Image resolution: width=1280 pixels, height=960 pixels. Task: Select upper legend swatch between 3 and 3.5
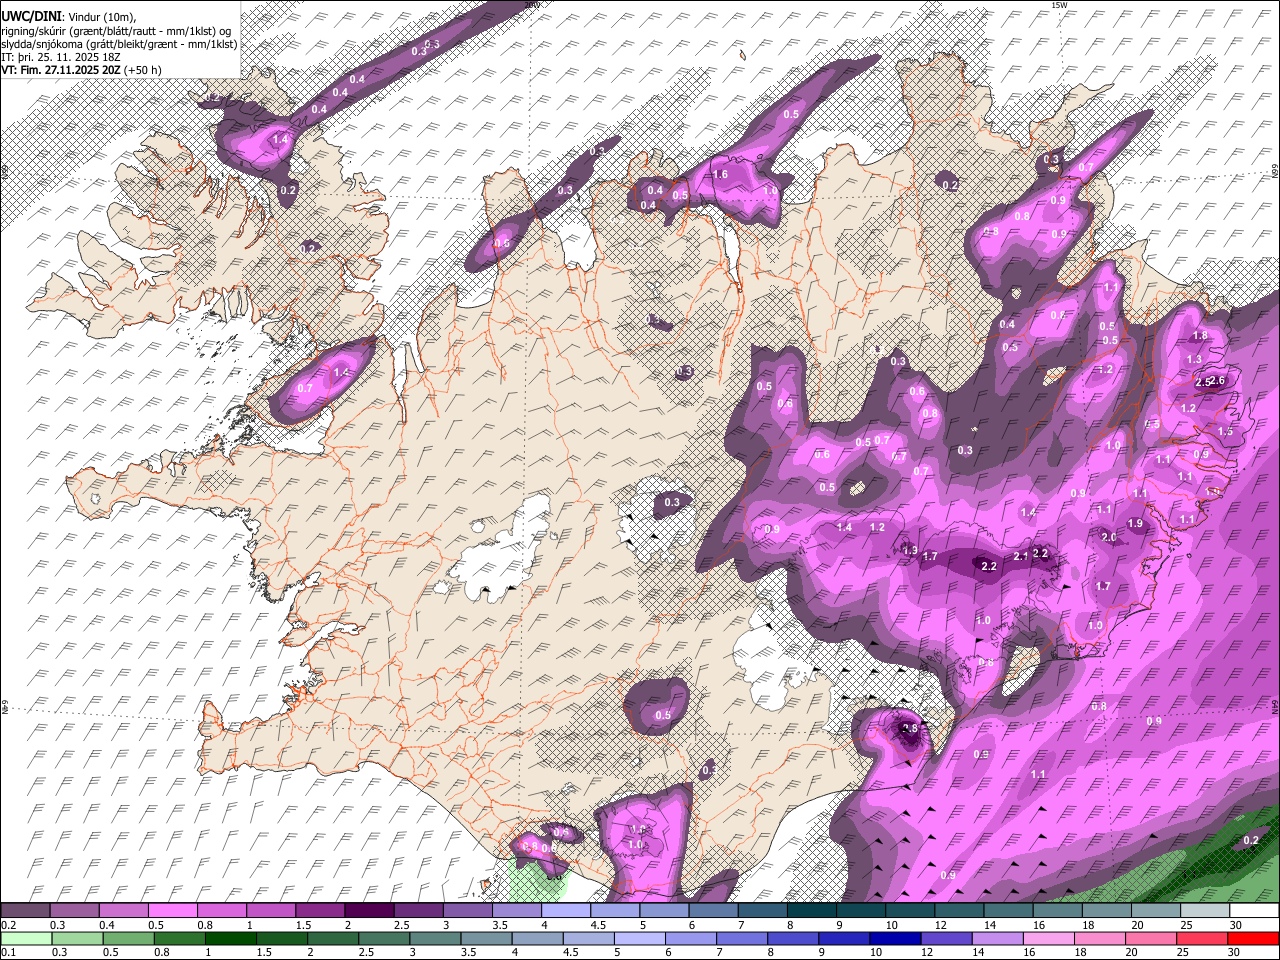pos(467,910)
